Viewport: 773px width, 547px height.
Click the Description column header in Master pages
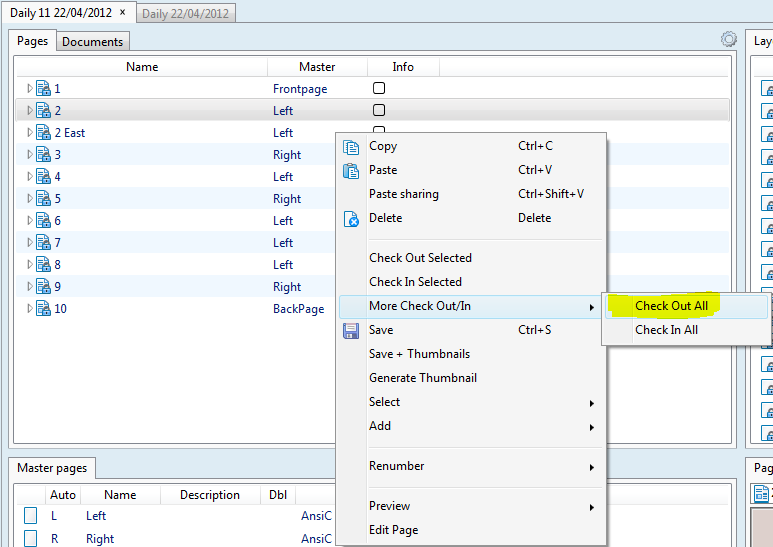(x=210, y=495)
